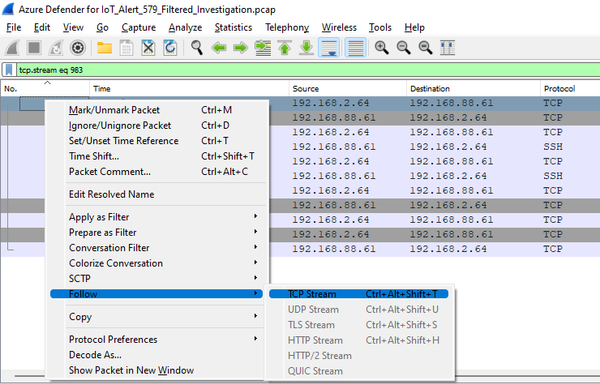Select the last packet row from 192.168.88.61
This screenshot has height=384, width=600.
pyautogui.click(x=434, y=249)
